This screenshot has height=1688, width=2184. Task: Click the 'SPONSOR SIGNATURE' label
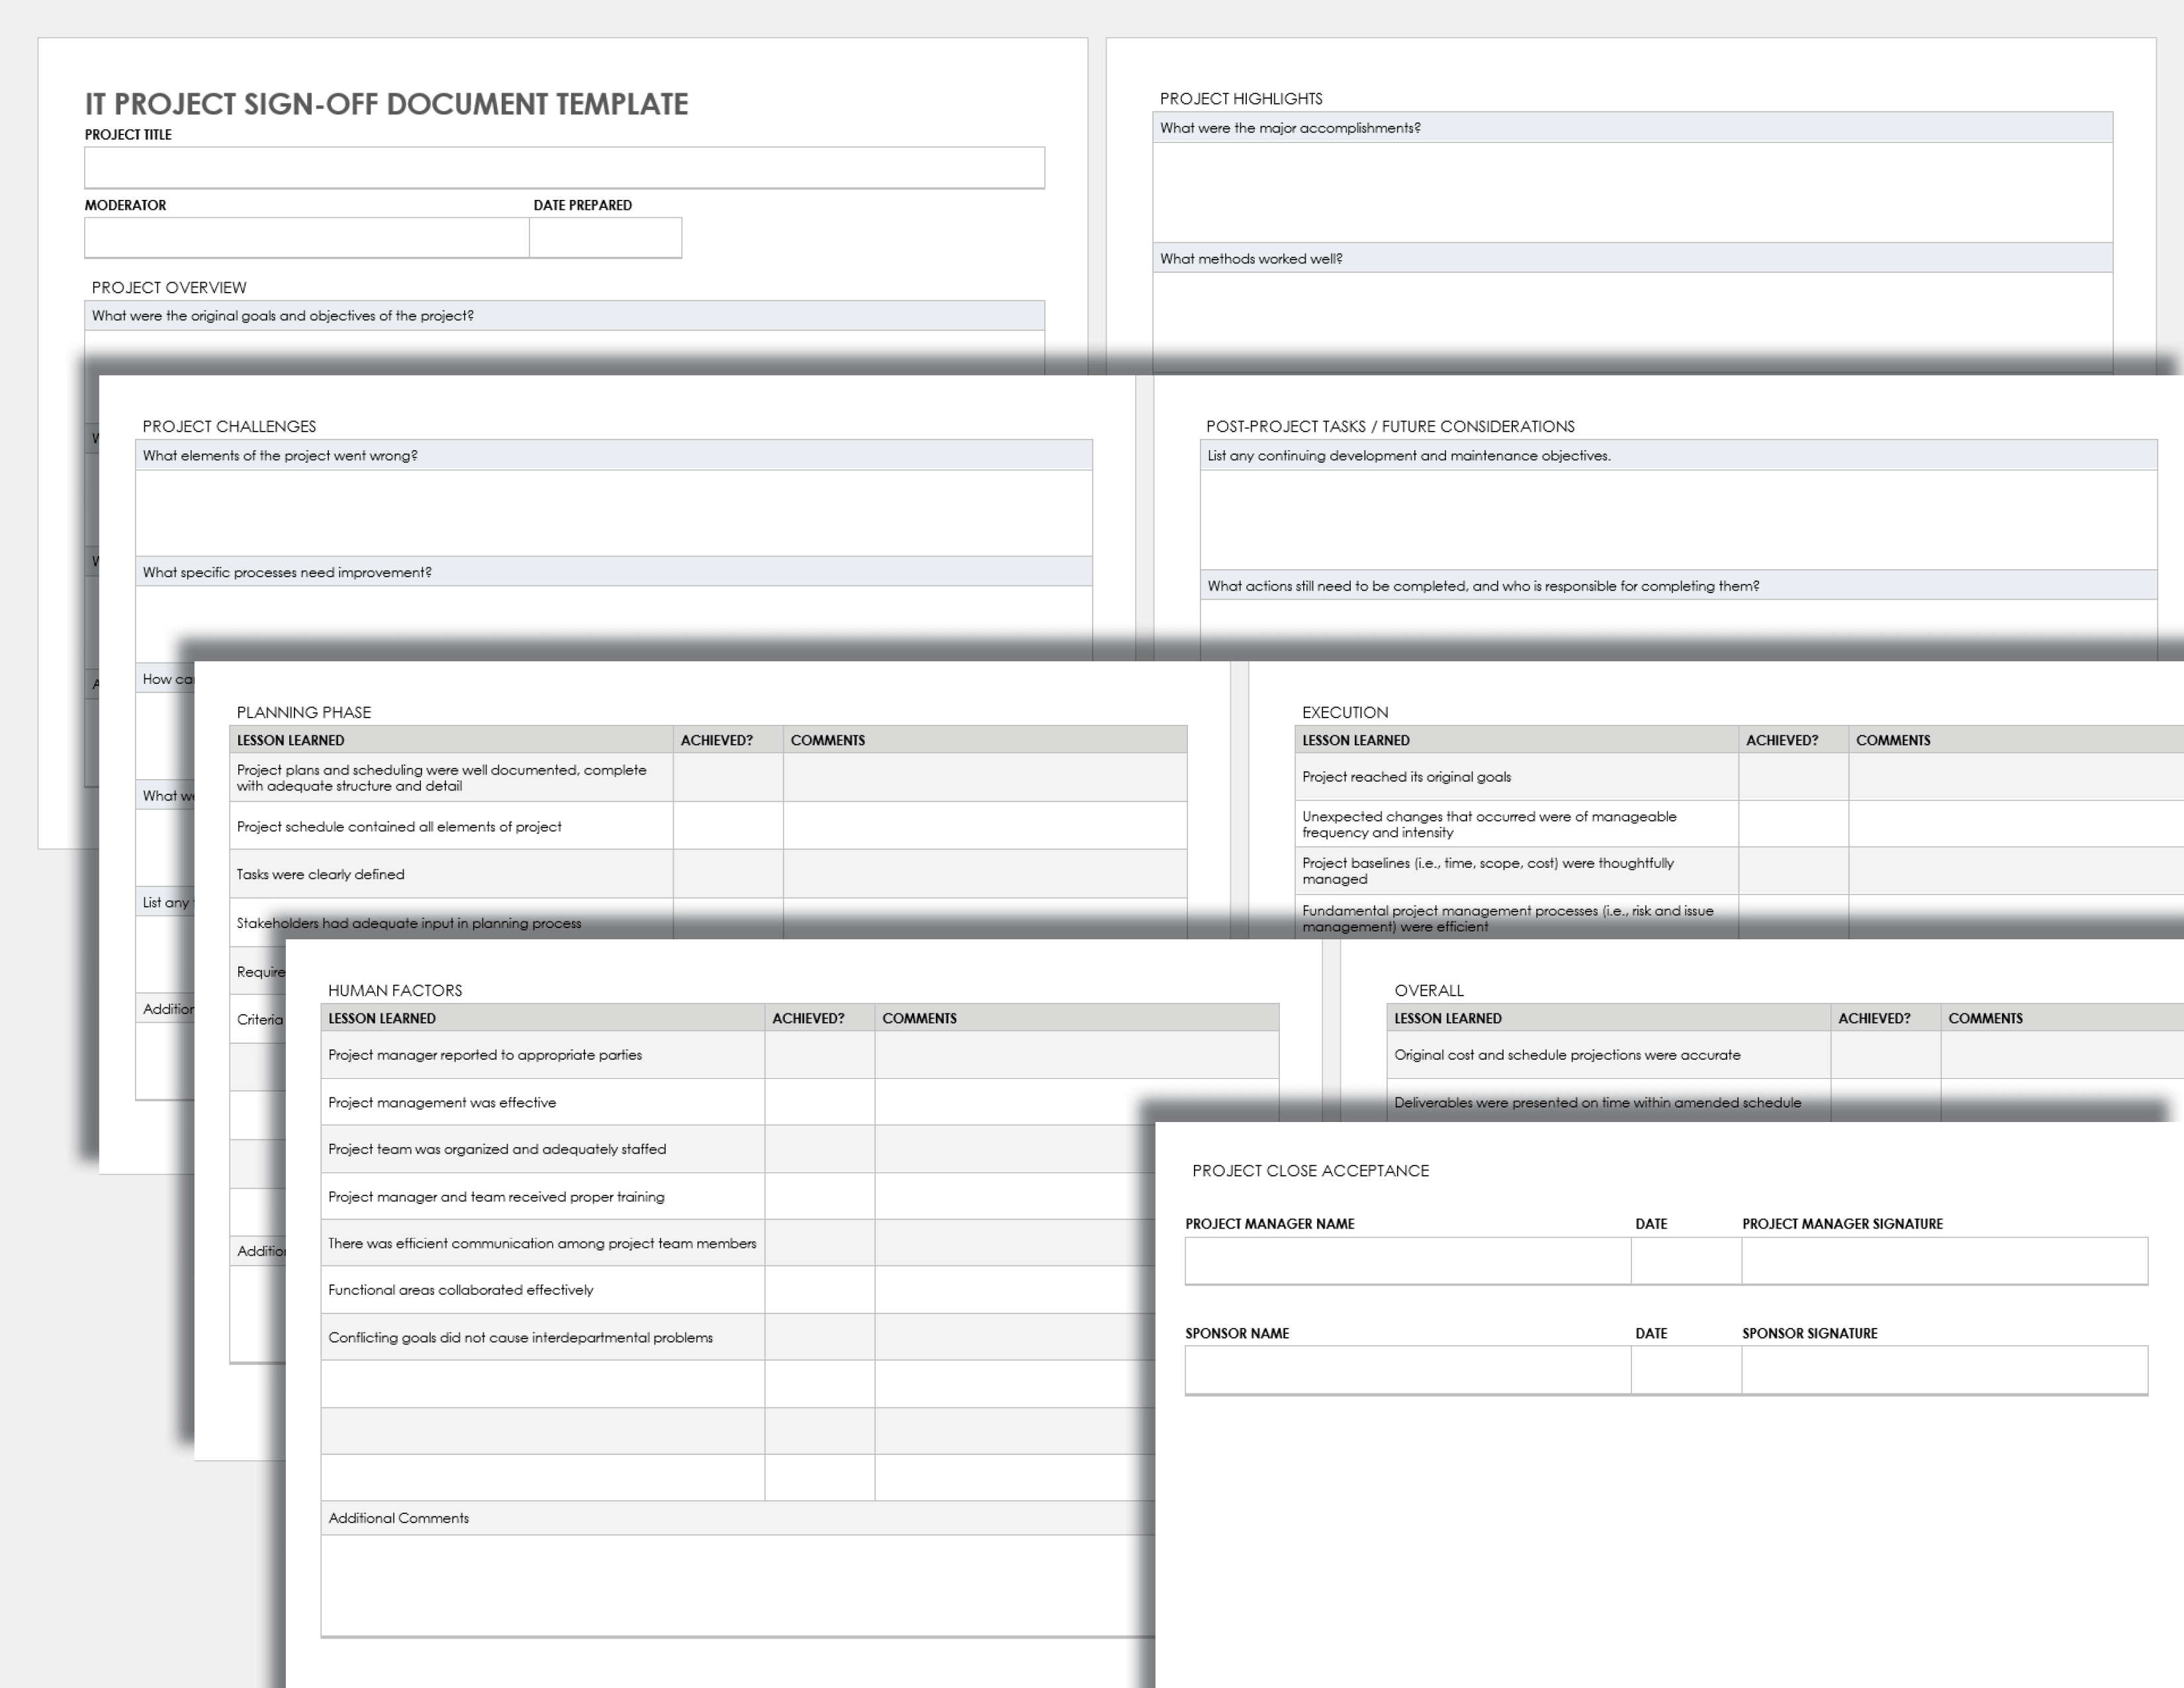(x=1810, y=1333)
